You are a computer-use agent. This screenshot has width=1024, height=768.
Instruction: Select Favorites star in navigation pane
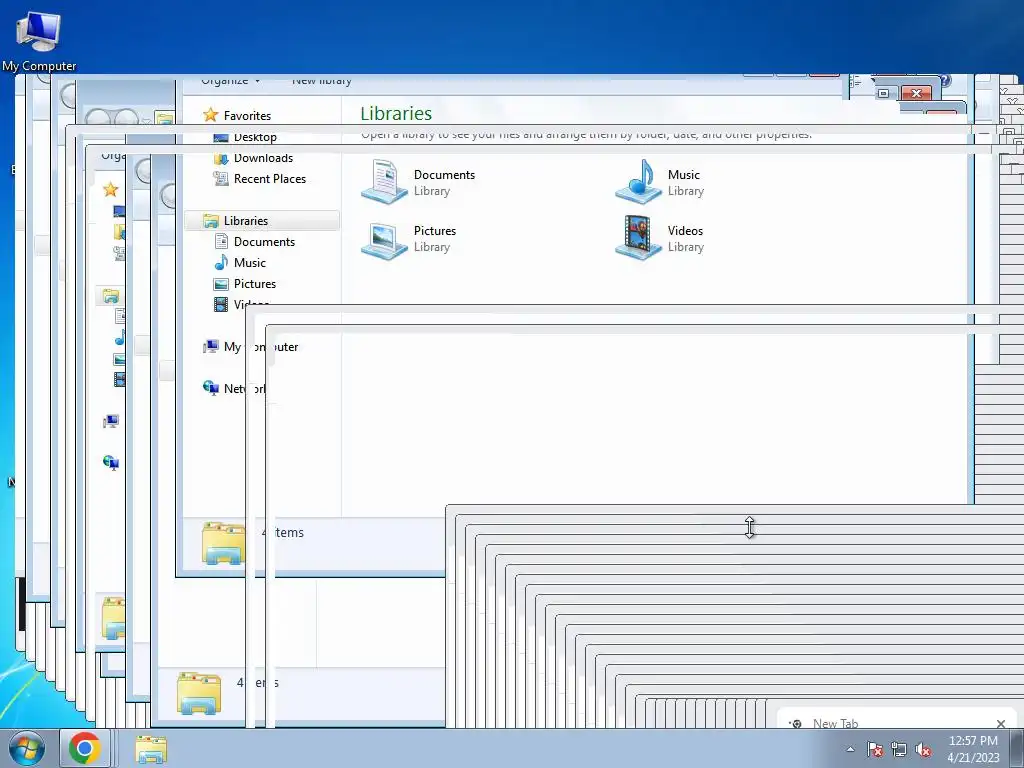(x=210, y=116)
